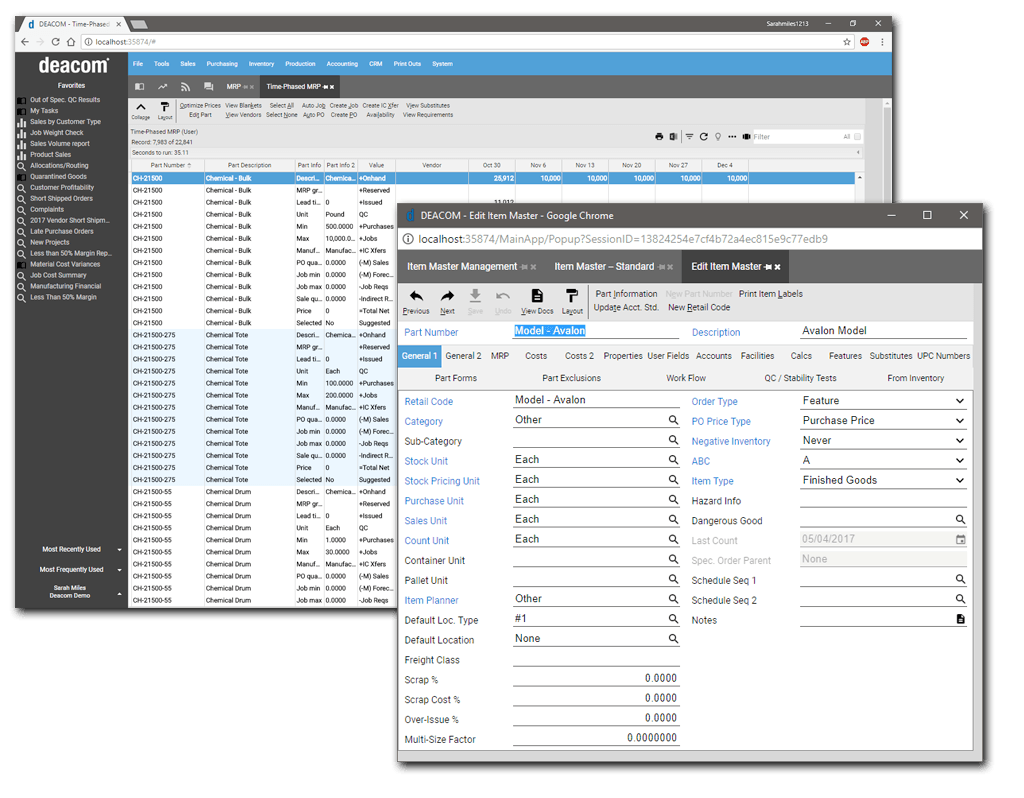Click the lookup magnifier for Stock Unit

673,460
